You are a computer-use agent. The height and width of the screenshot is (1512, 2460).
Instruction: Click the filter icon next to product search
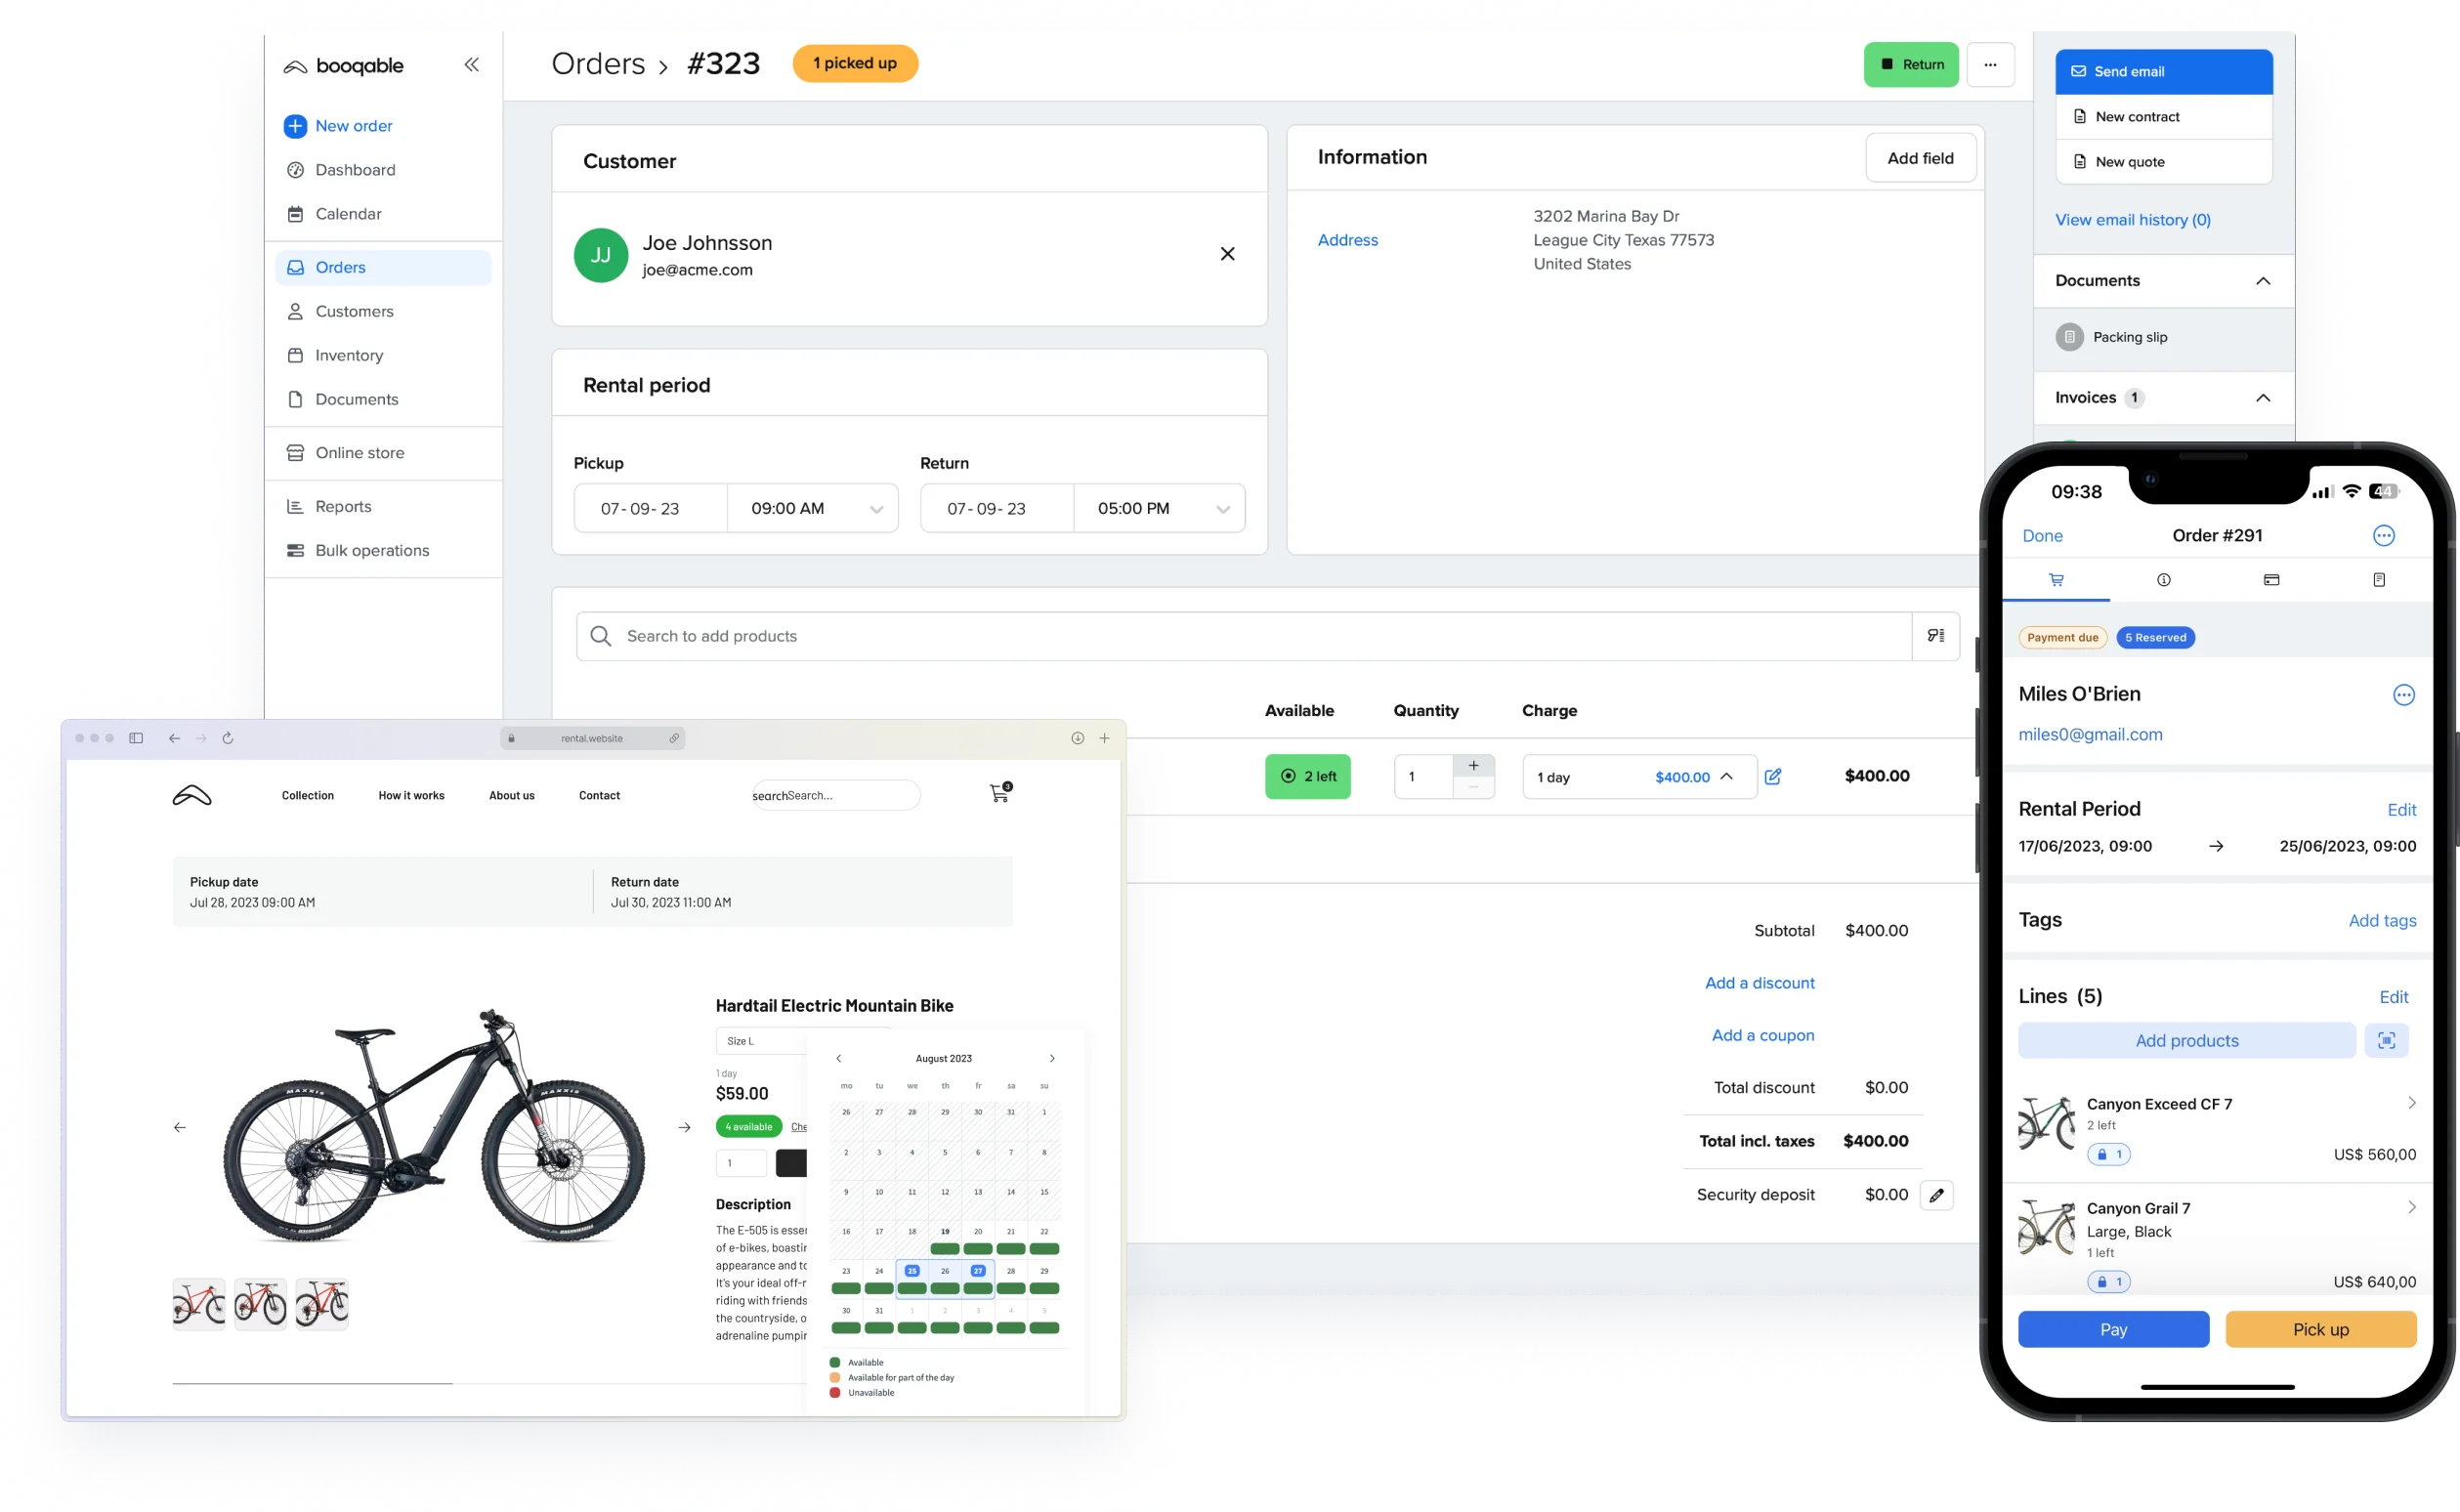(x=1934, y=634)
